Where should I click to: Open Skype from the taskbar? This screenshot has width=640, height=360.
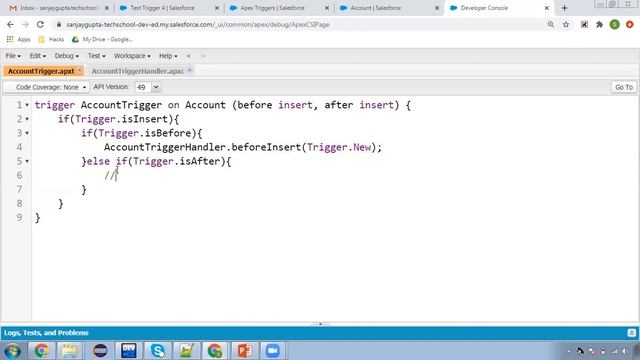(158, 351)
